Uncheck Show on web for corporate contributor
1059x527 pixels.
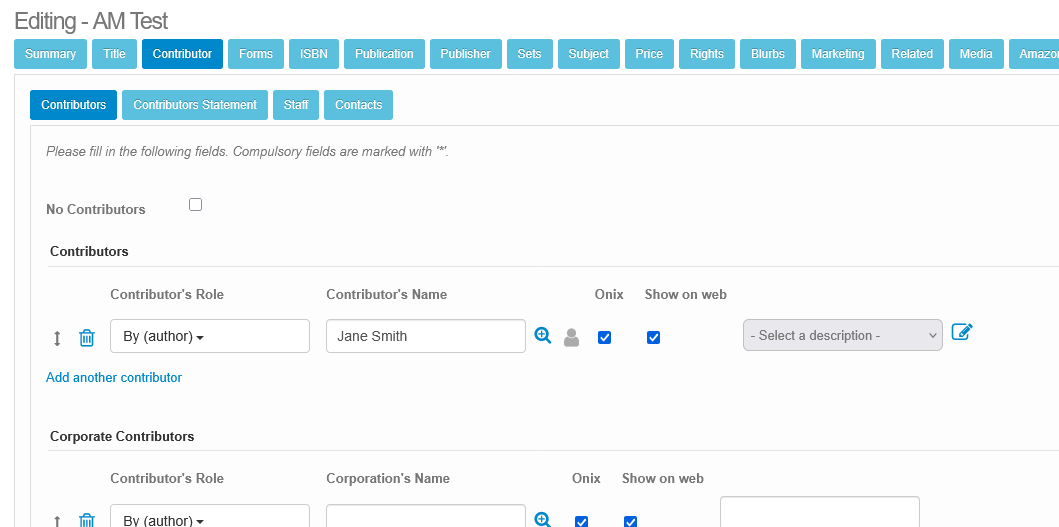pos(630,522)
